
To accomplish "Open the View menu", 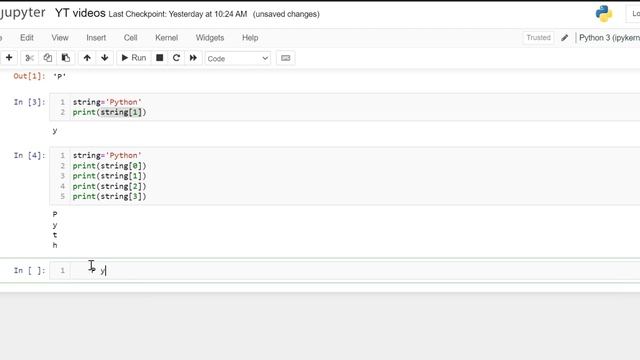I will tap(60, 38).
